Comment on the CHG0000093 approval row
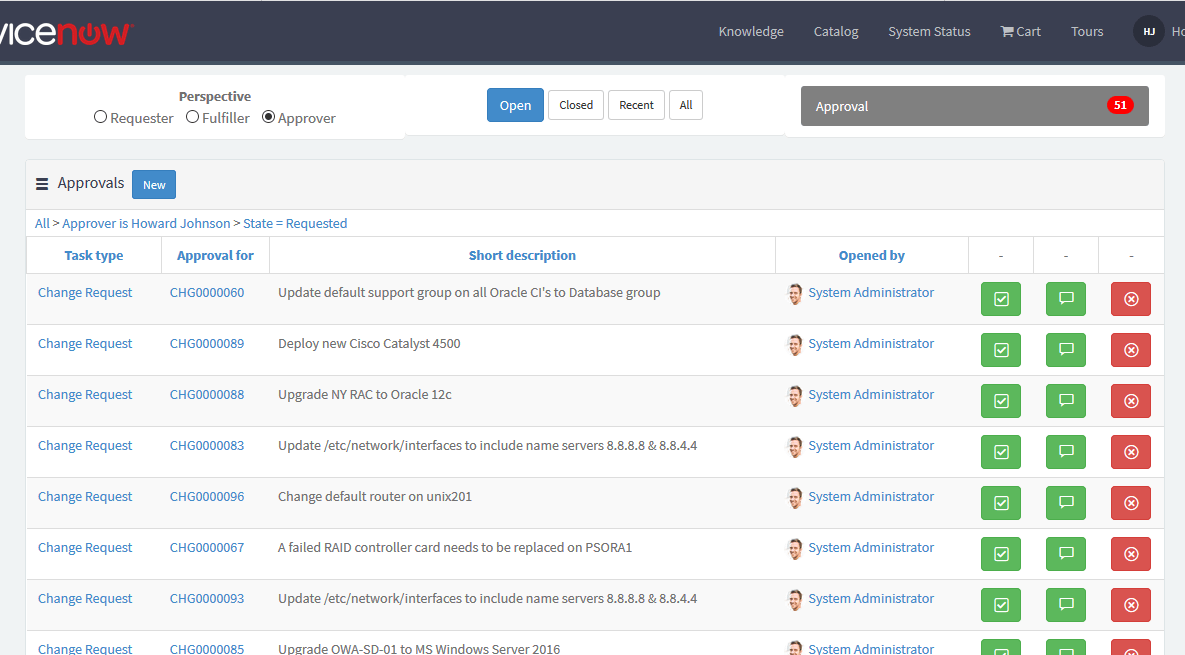 pos(1065,604)
